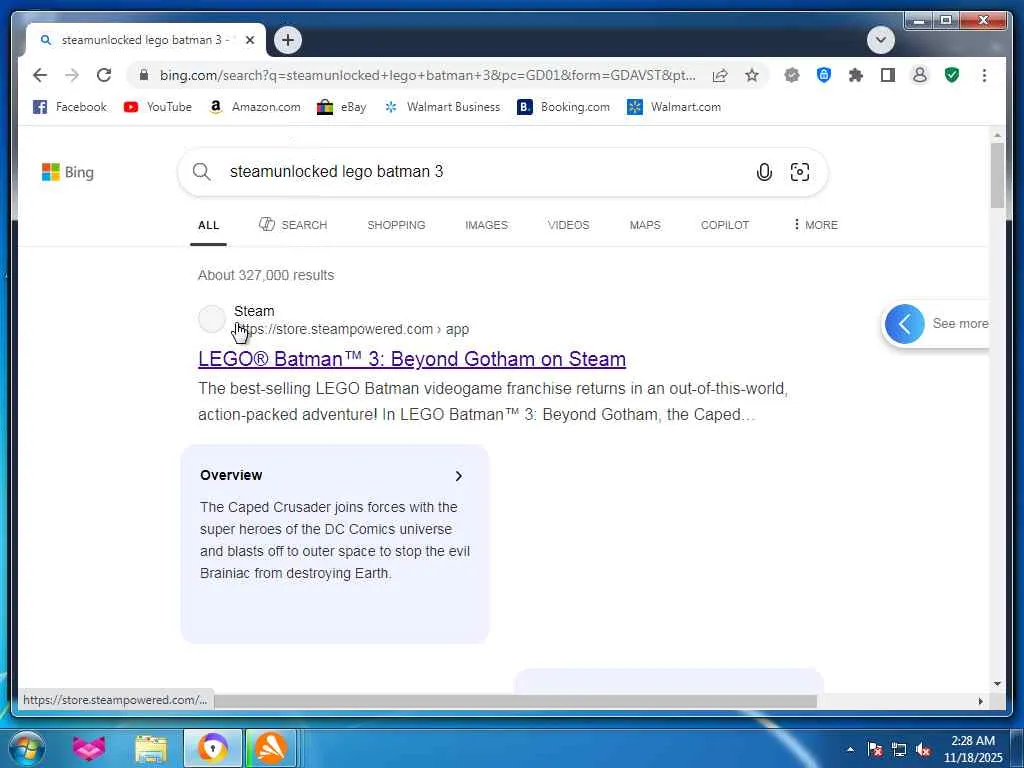Click the store.steampowered.com URL text
This screenshot has height=768, width=1024.
pyautogui.click(x=351, y=329)
